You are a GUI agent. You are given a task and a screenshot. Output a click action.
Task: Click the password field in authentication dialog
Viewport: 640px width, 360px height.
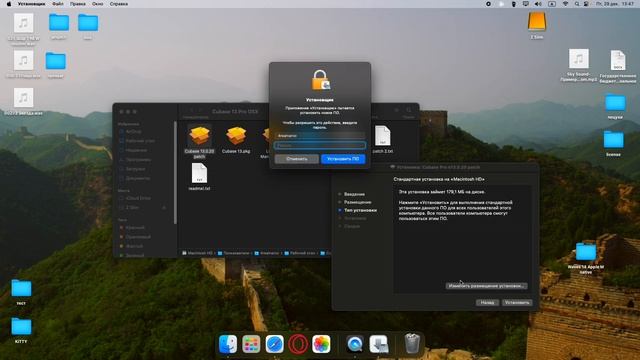(x=320, y=145)
